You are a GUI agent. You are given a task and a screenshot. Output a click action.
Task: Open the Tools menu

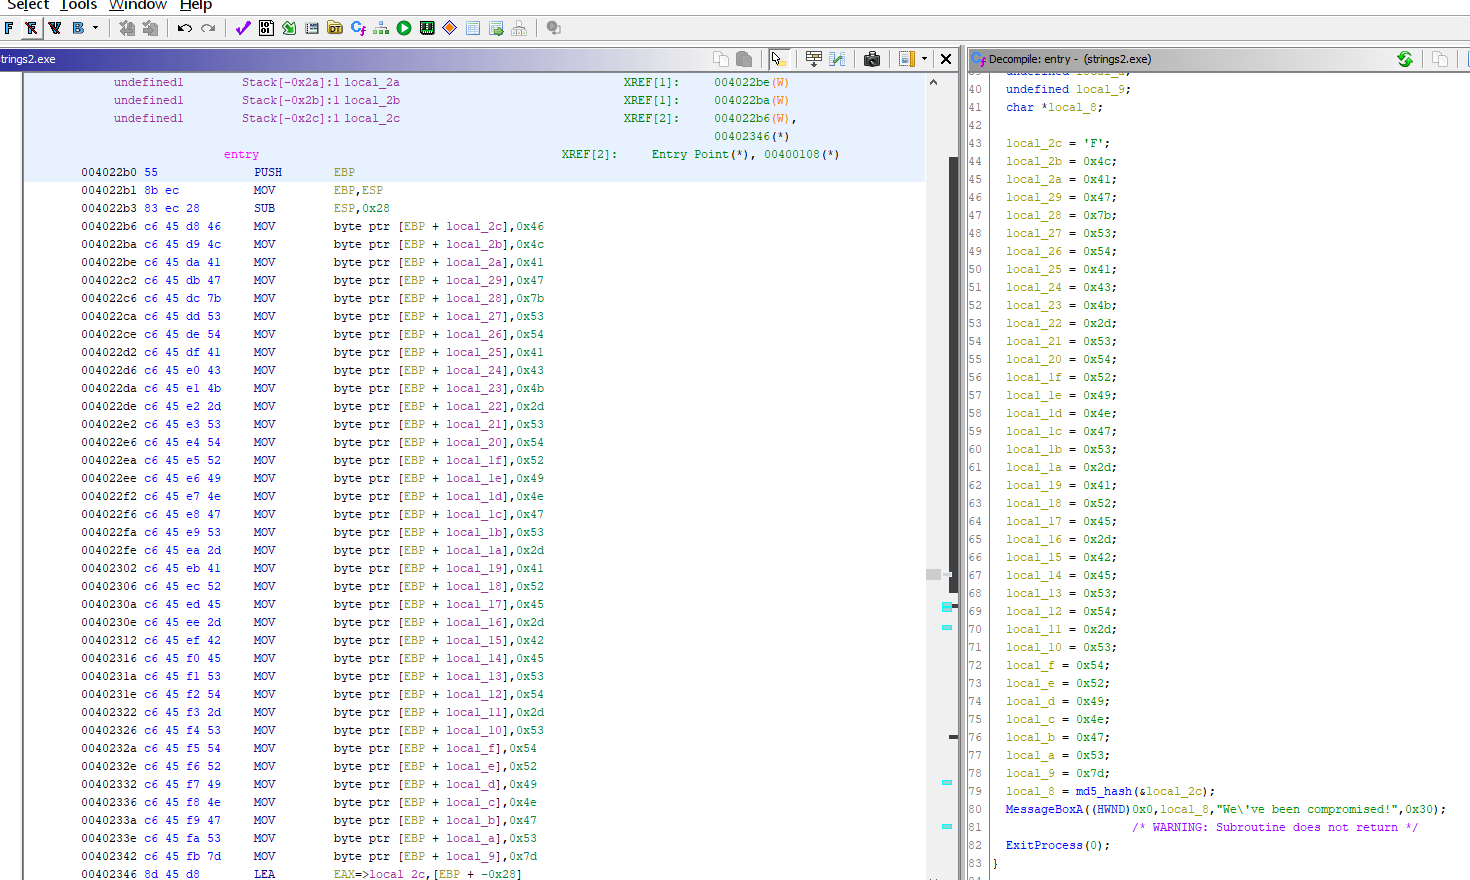coord(79,5)
